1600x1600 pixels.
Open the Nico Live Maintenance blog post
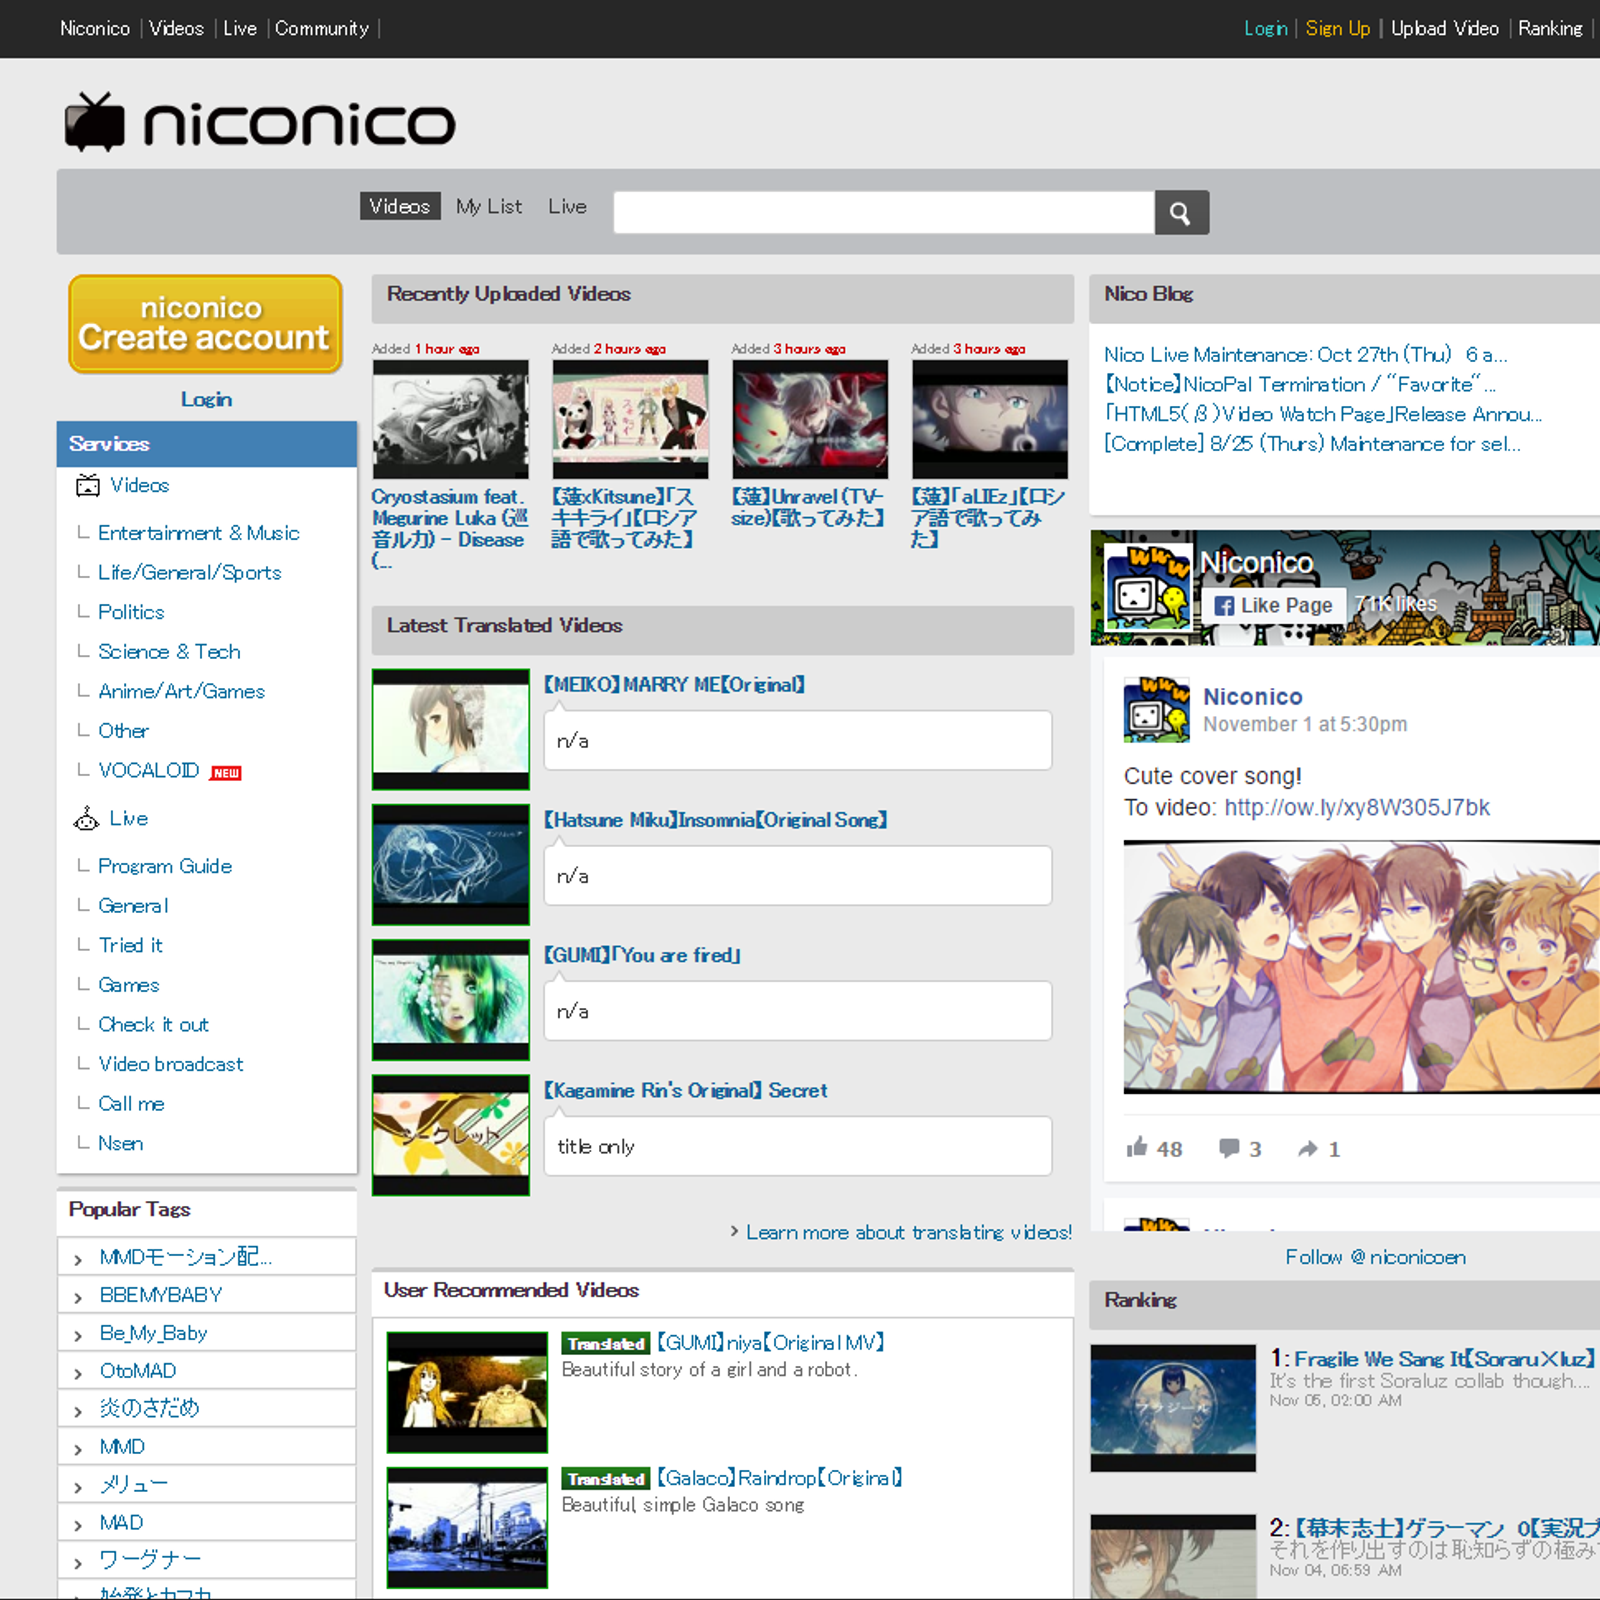point(1305,354)
